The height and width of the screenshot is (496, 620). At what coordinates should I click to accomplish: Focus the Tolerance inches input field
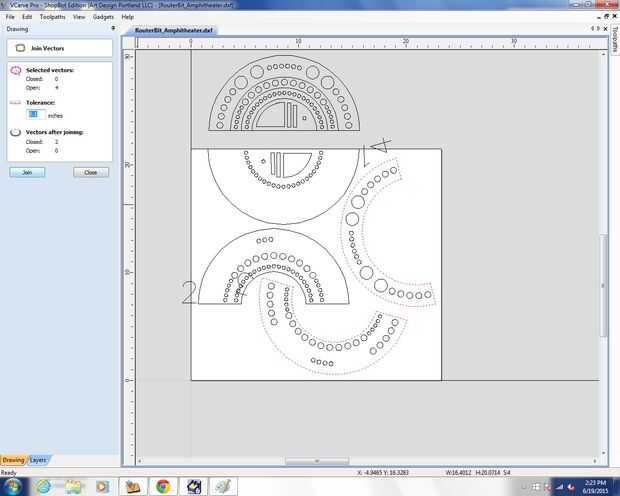[x=36, y=115]
